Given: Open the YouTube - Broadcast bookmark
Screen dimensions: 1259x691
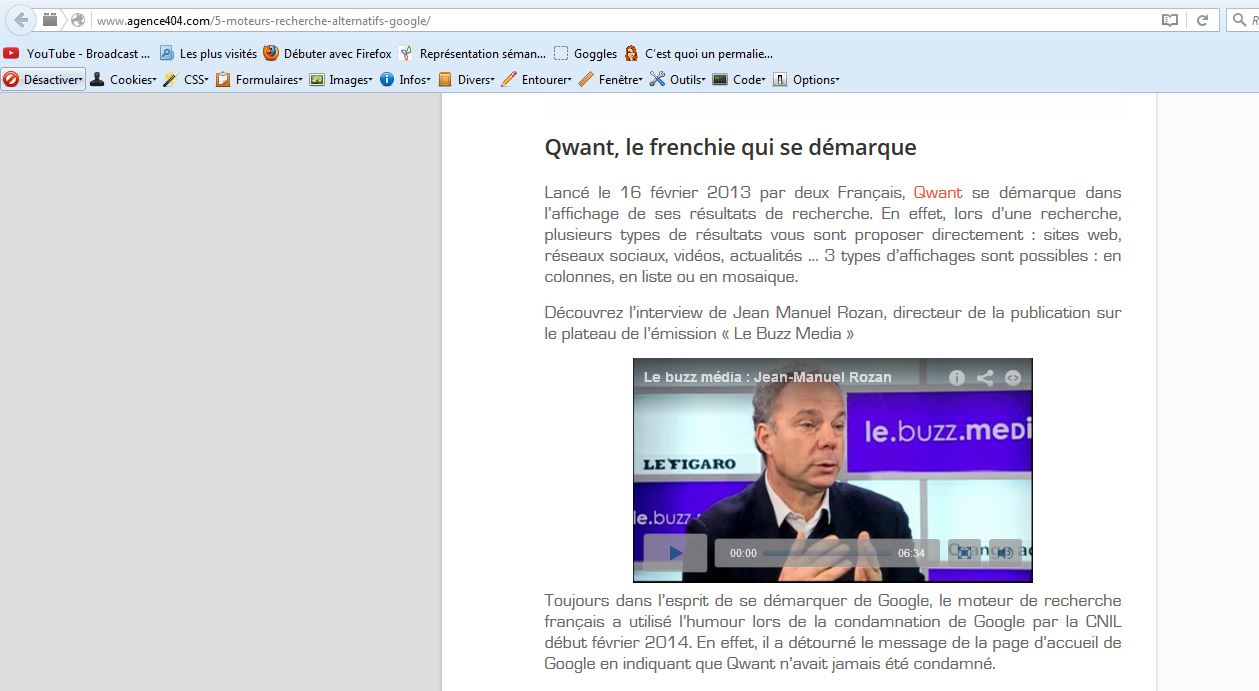Looking at the screenshot, I should [77, 54].
